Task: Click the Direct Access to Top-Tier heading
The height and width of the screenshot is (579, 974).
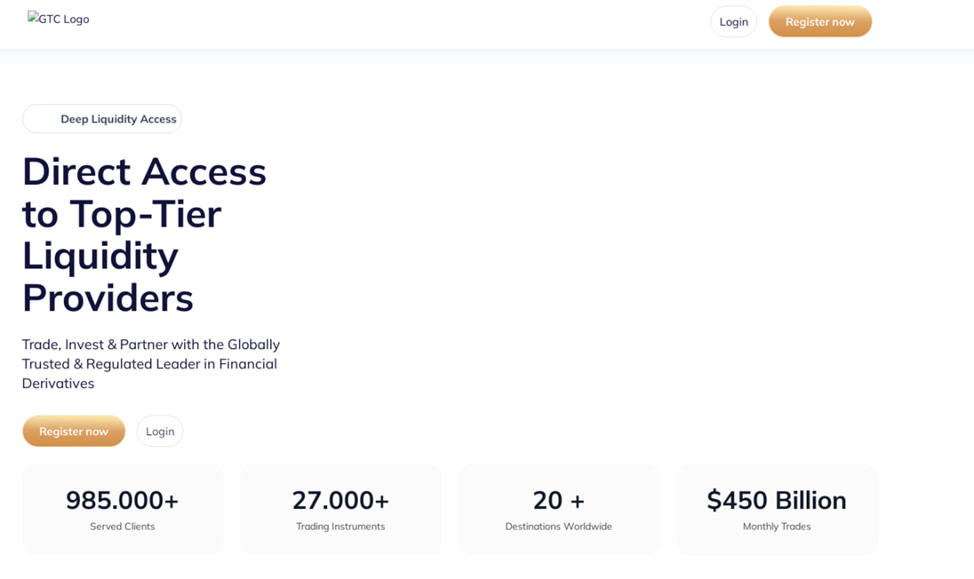Action: [x=144, y=234]
